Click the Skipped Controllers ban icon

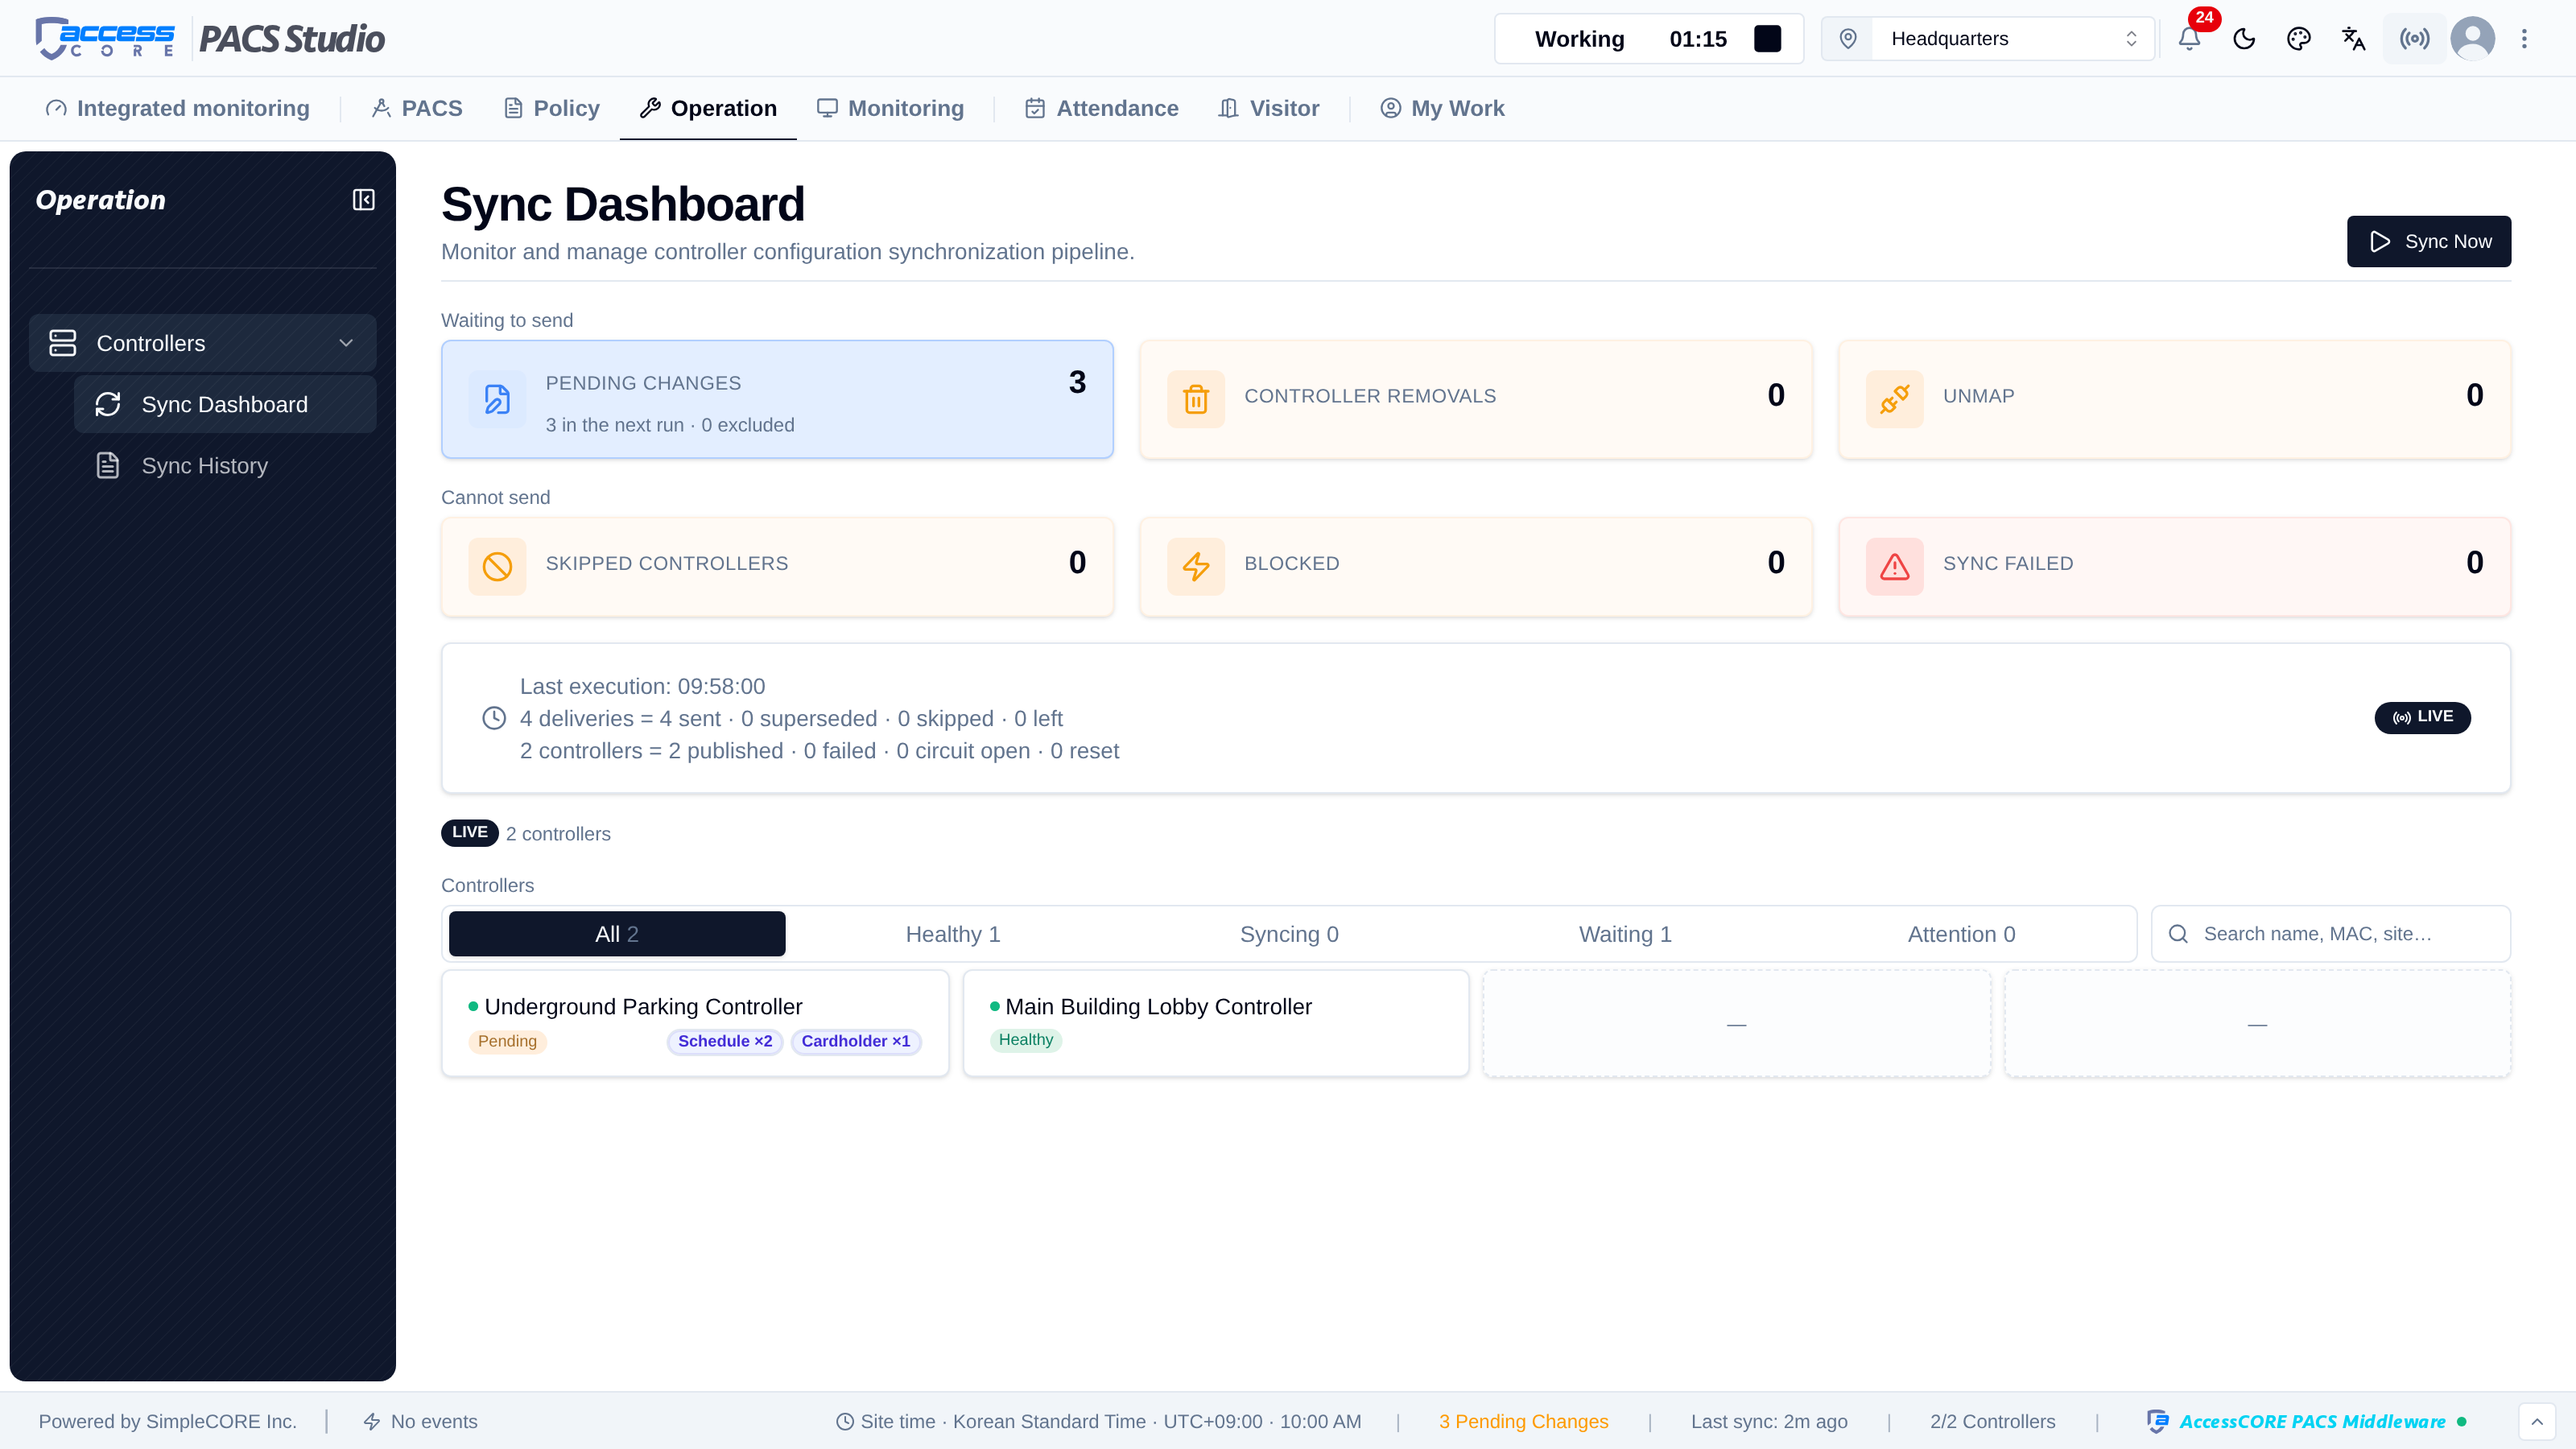click(x=497, y=567)
